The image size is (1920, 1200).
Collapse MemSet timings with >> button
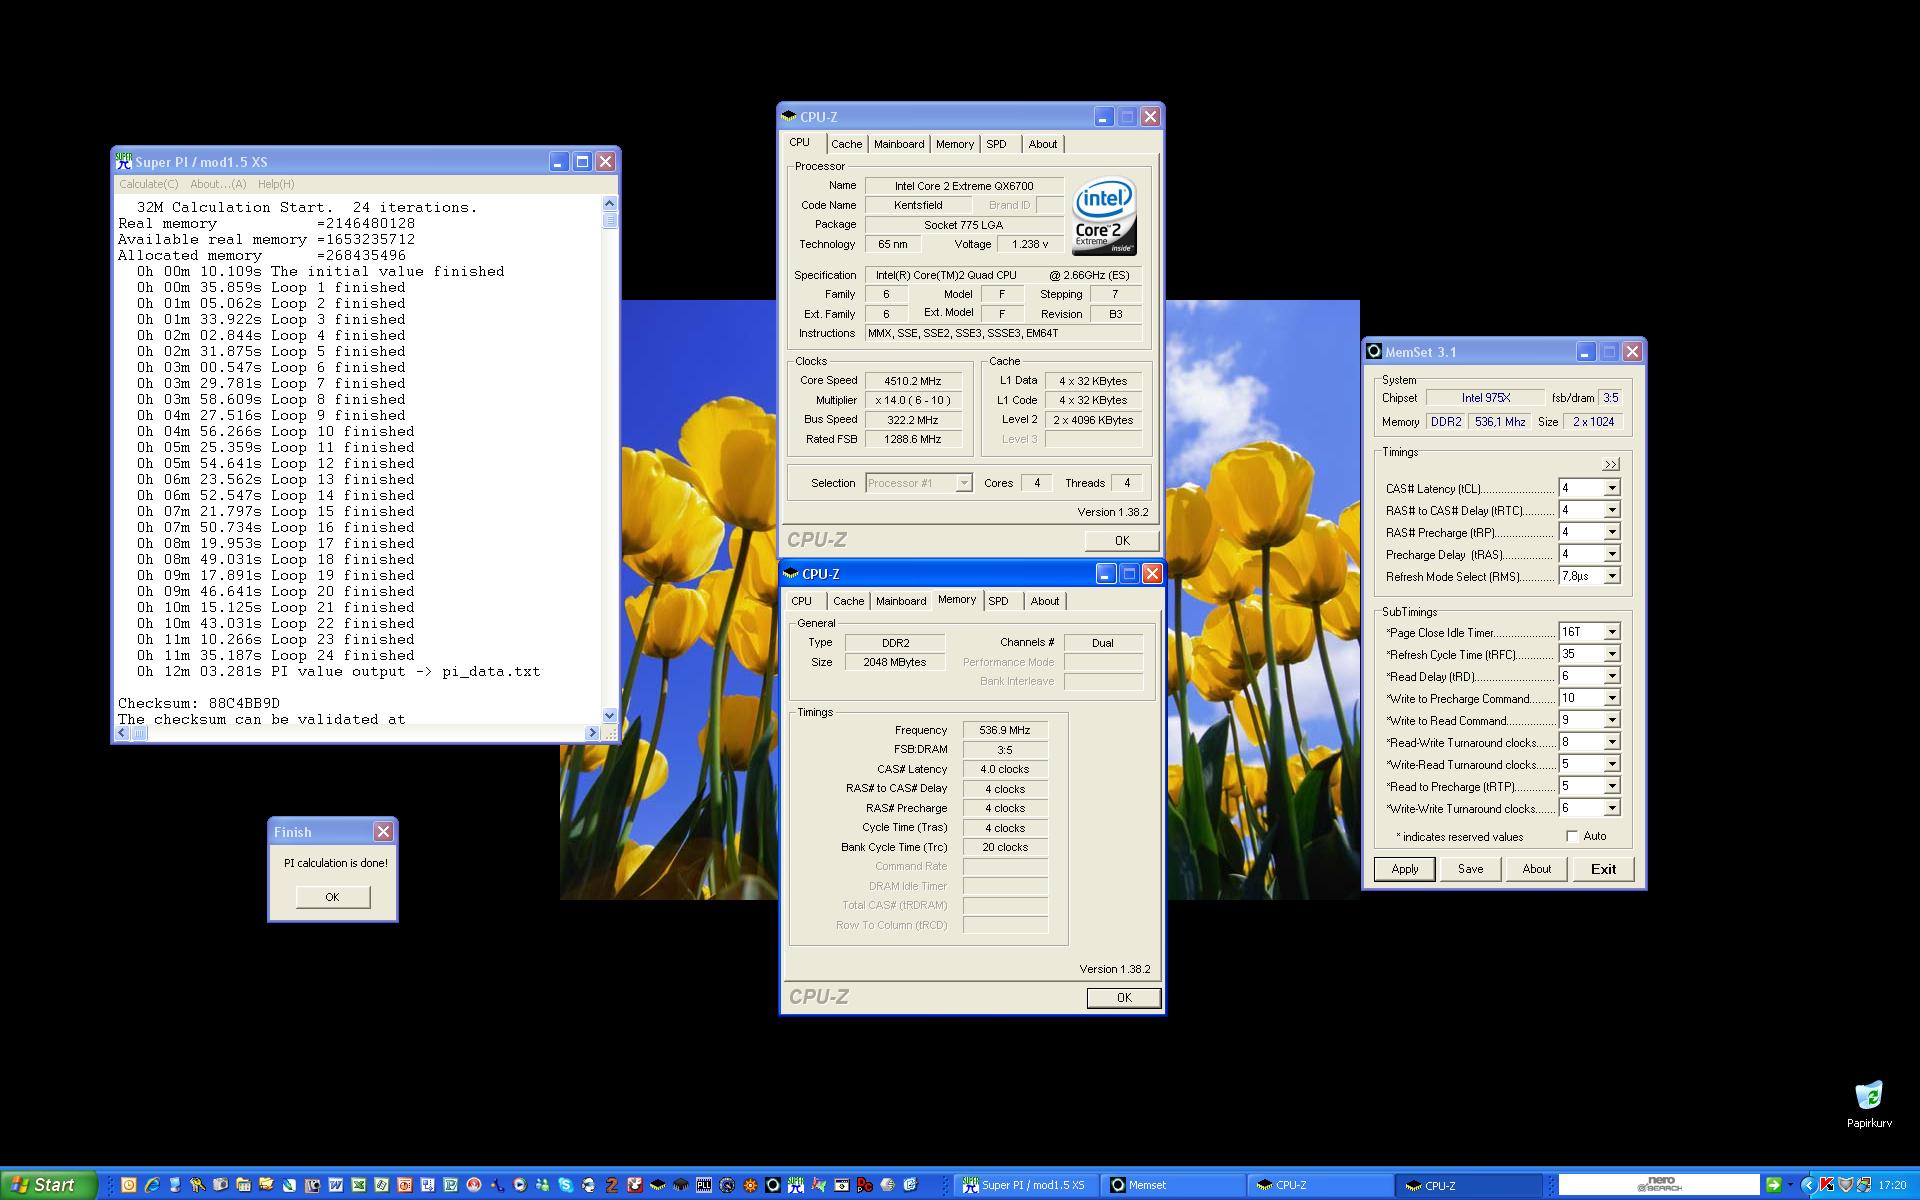tap(1610, 464)
